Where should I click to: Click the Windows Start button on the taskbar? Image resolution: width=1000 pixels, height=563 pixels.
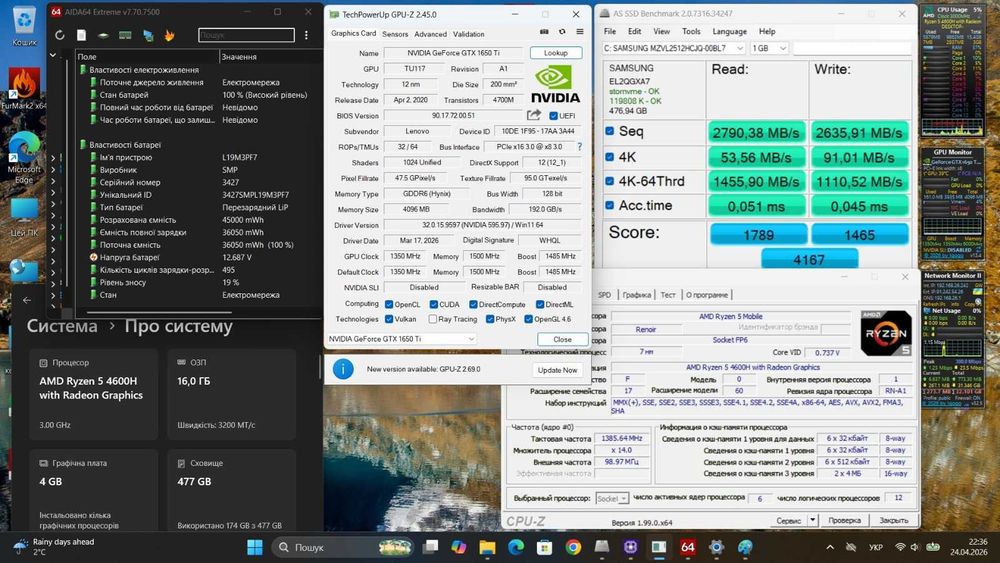(x=254, y=547)
